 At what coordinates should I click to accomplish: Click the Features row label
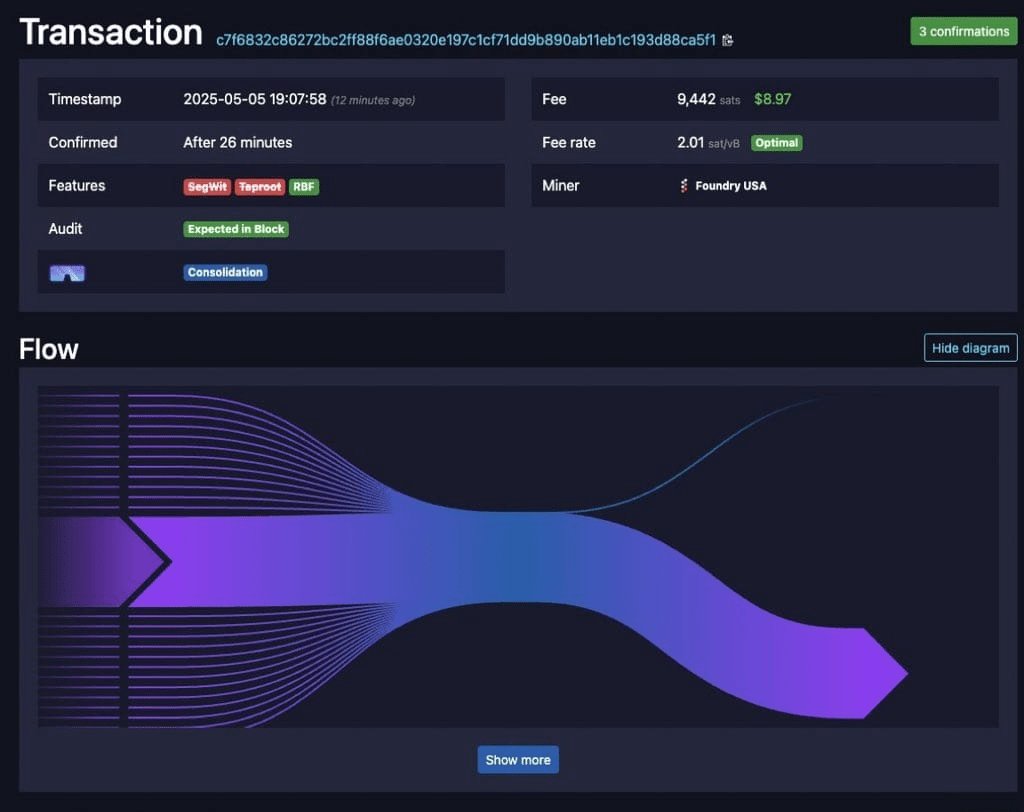(76, 186)
